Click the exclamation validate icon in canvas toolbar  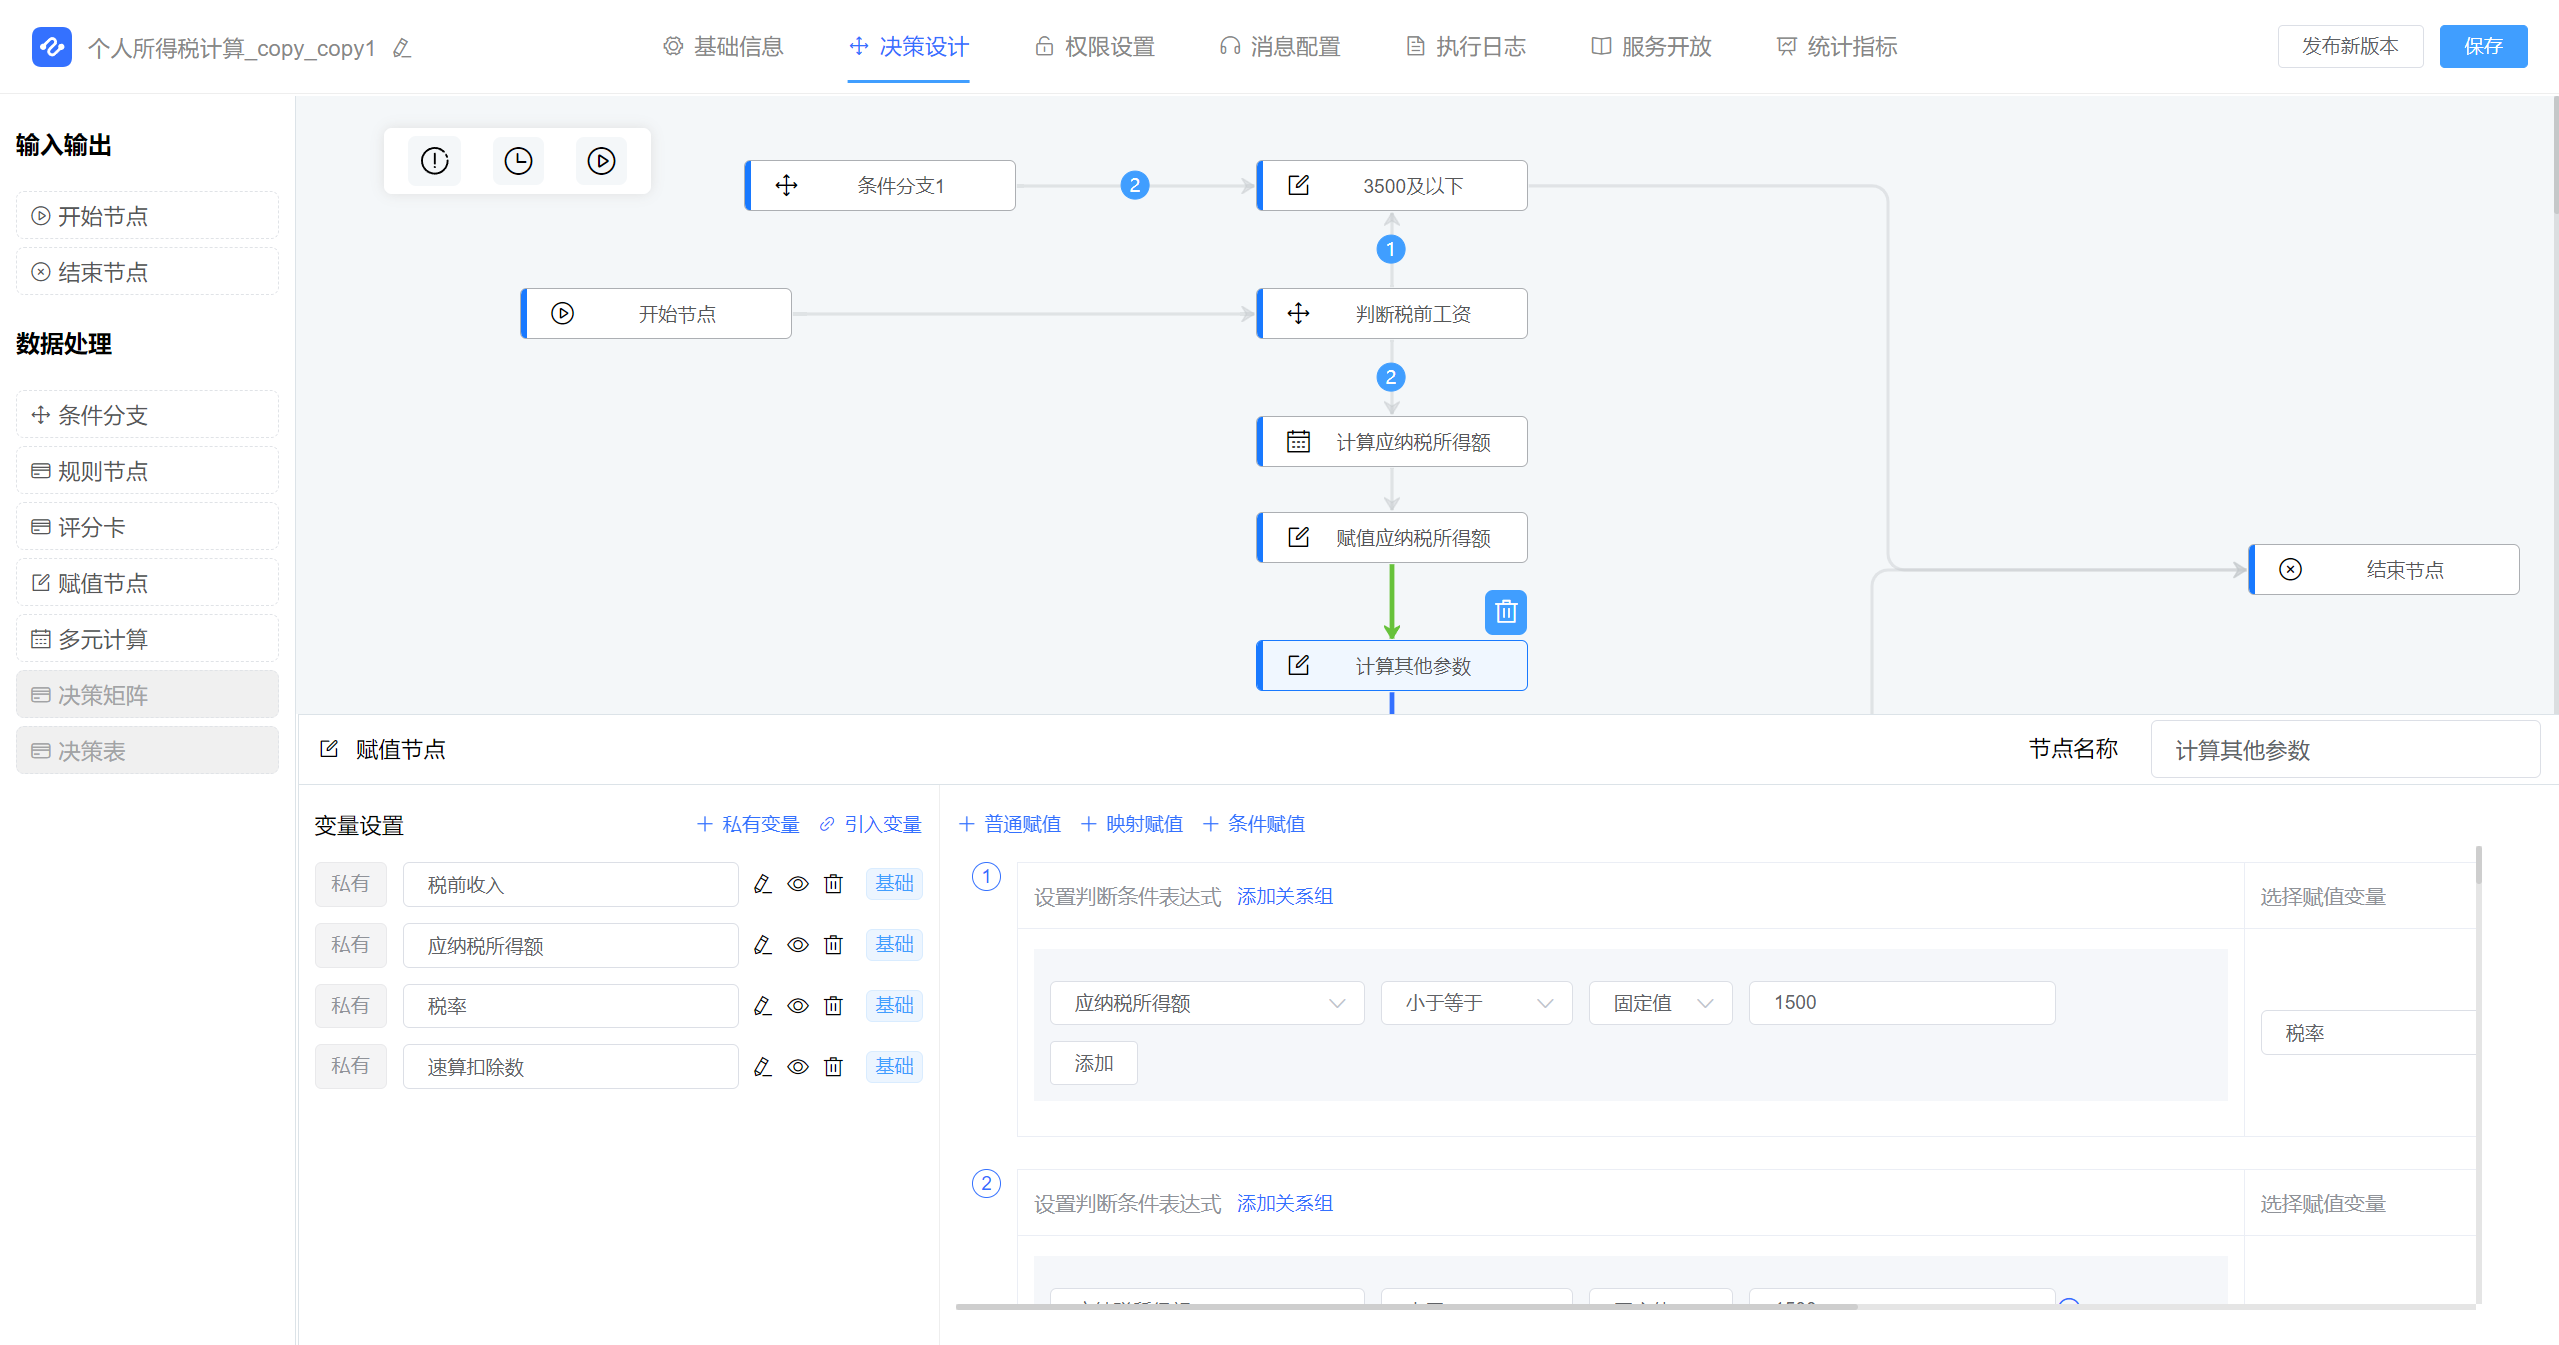point(434,161)
